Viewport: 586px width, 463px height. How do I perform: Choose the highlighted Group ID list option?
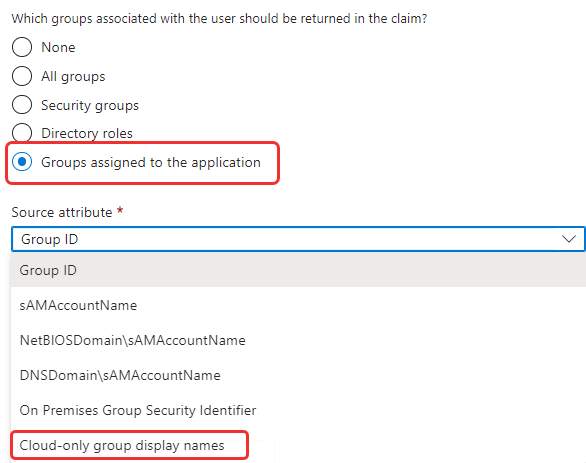[298, 270]
